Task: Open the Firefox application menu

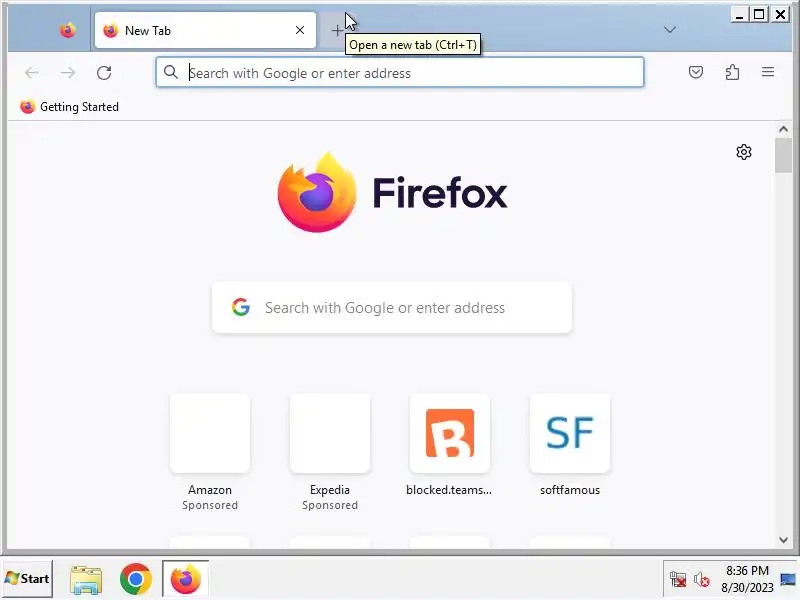Action: coord(768,72)
